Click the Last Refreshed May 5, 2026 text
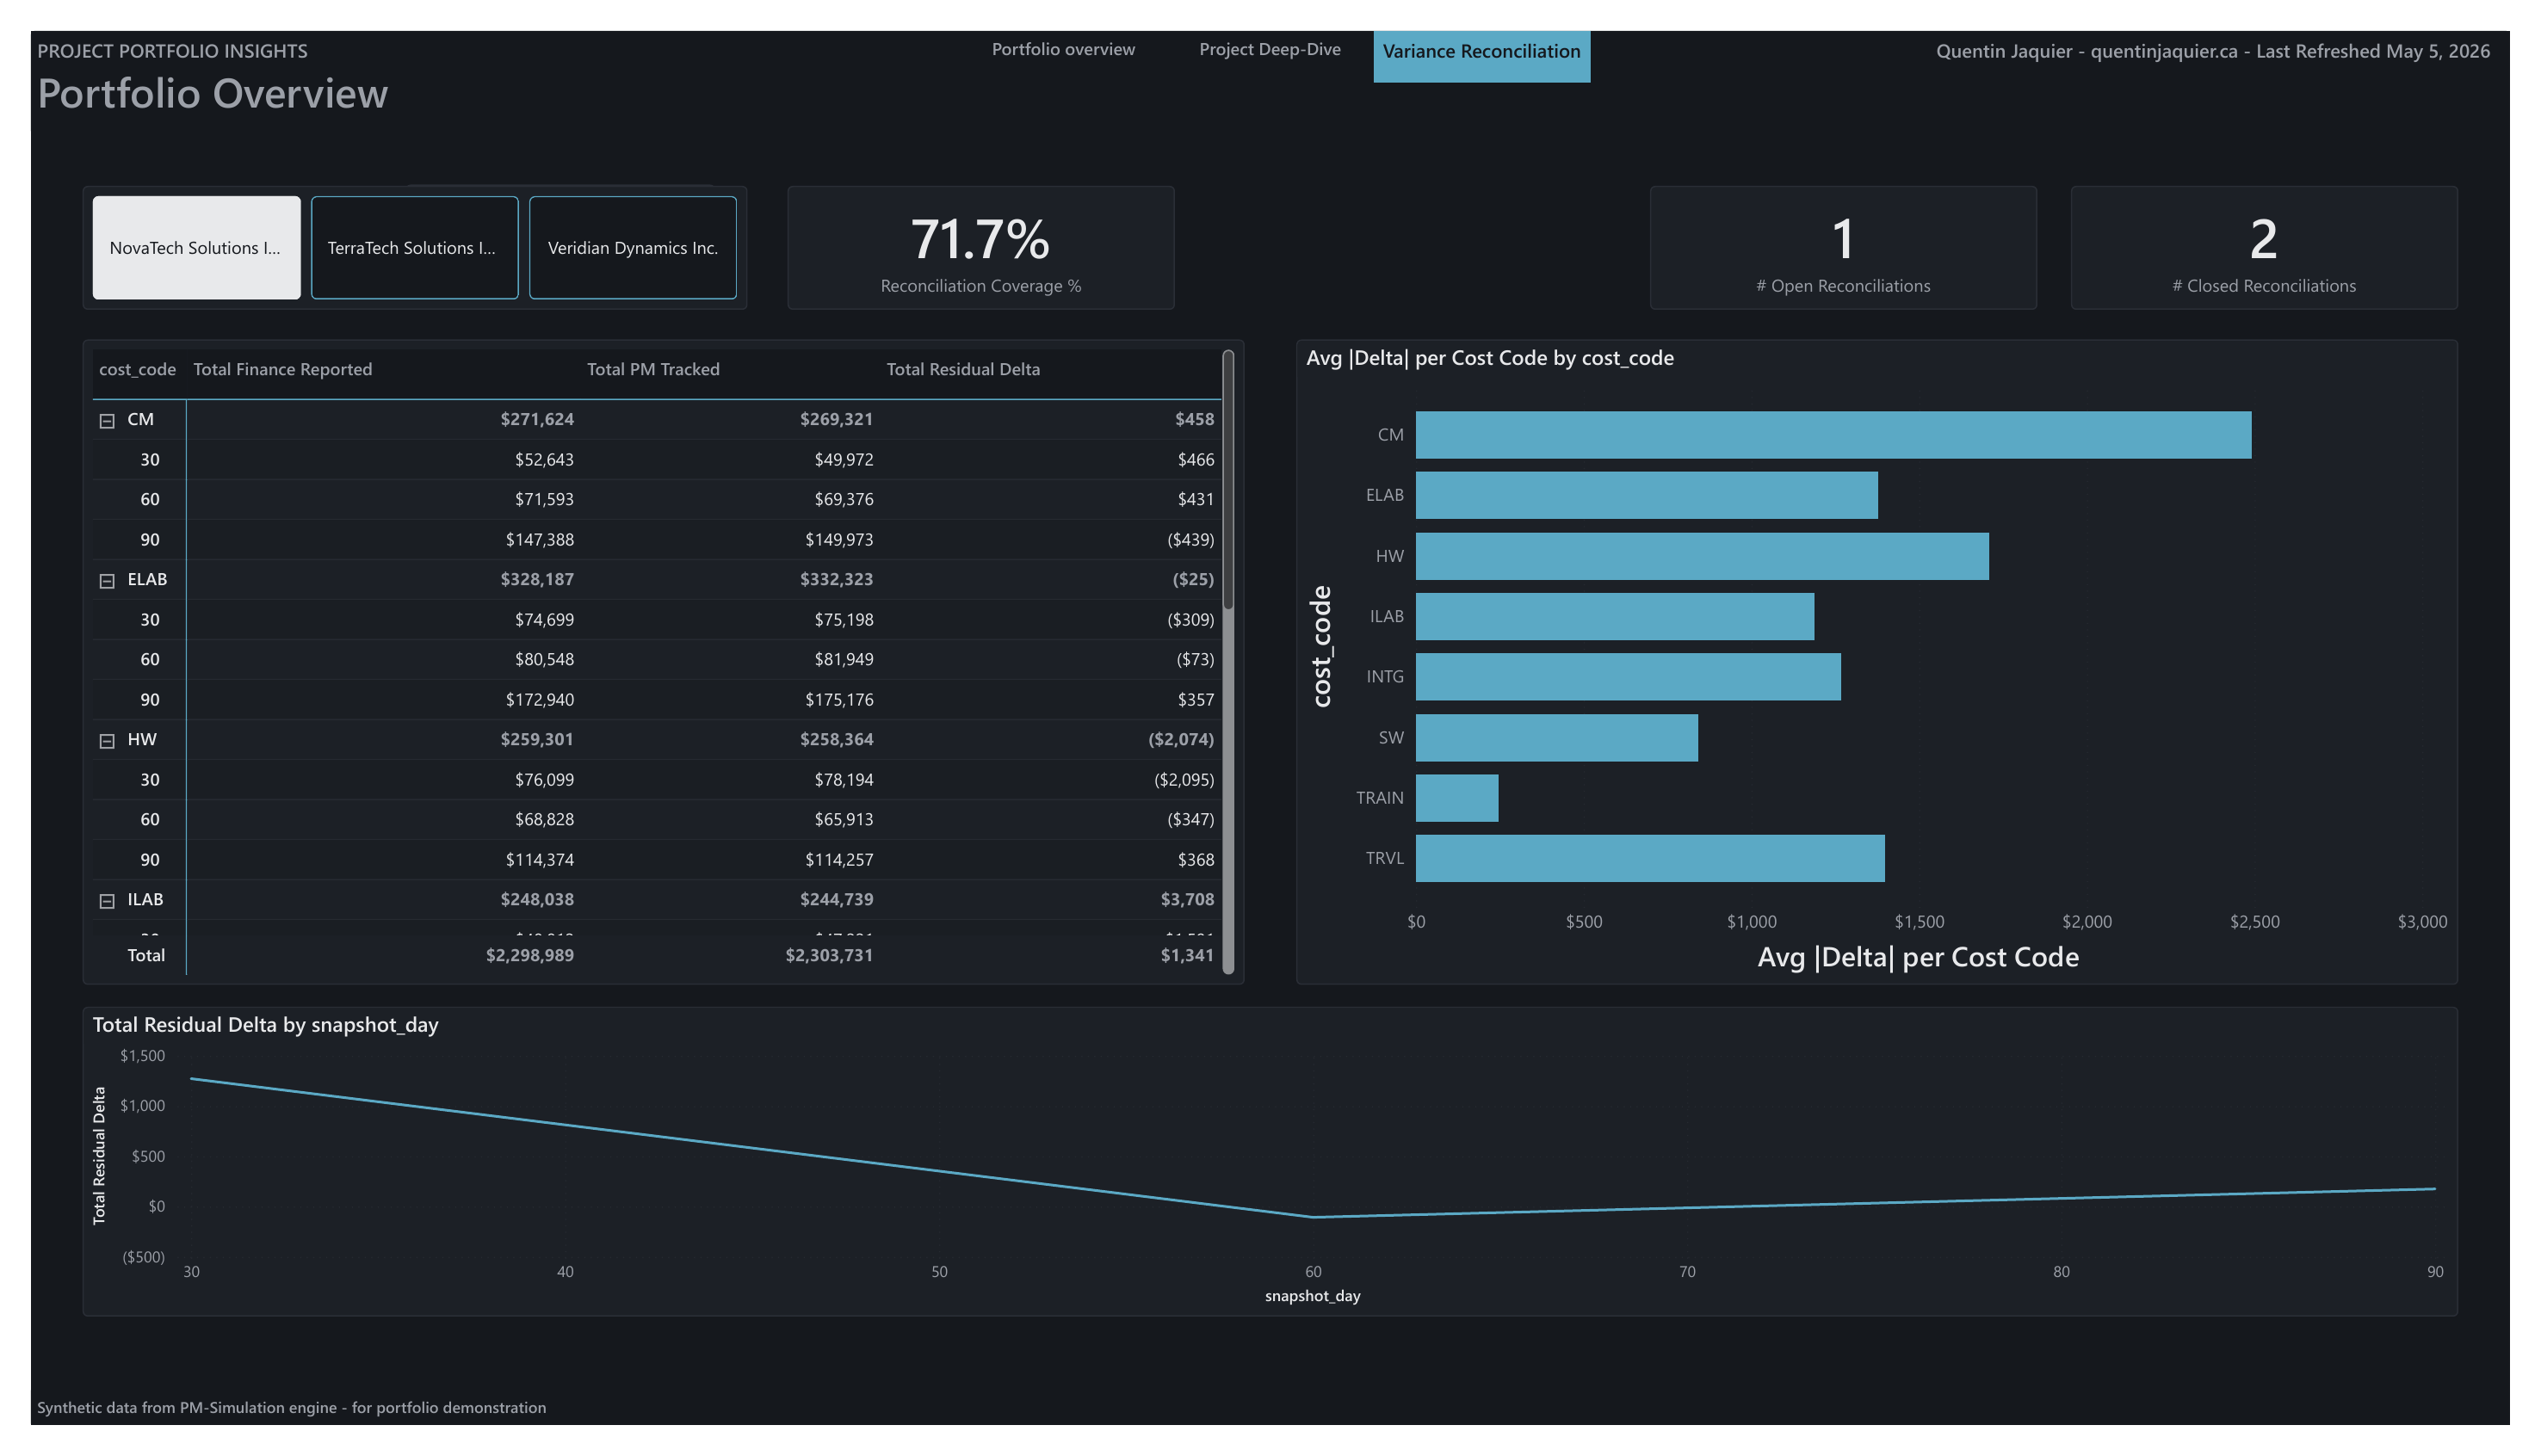The image size is (2541, 1456). (2372, 51)
